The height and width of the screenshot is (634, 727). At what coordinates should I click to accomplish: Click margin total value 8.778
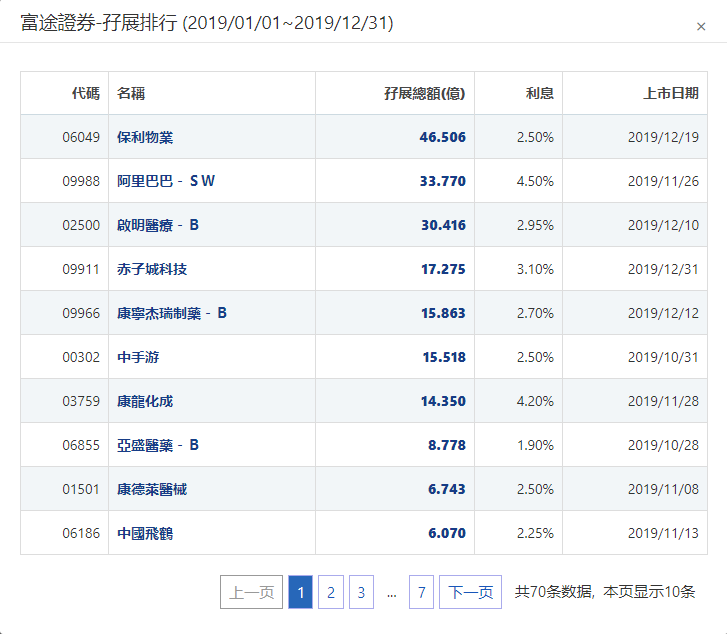[x=446, y=445]
